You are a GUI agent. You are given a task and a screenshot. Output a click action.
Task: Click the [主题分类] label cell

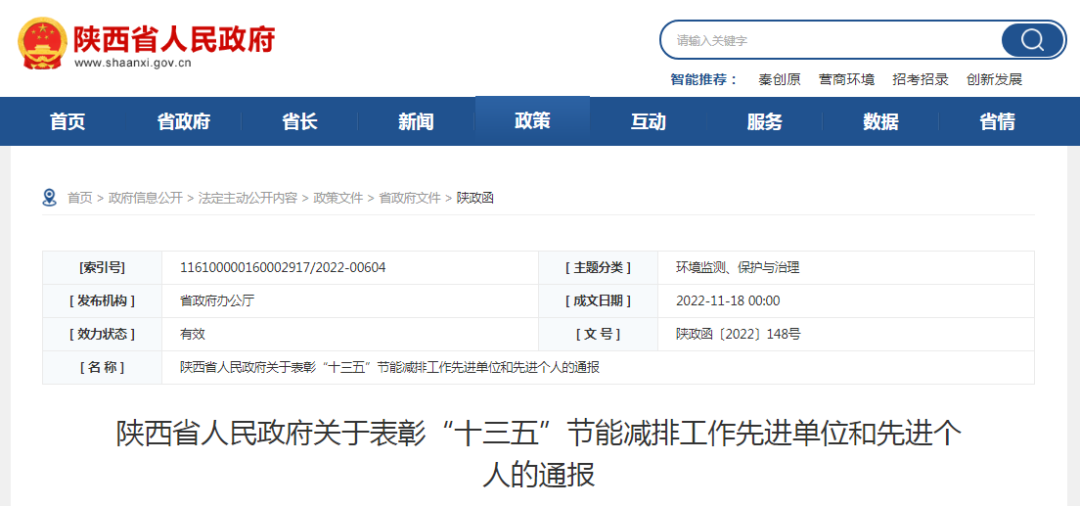pos(598,268)
